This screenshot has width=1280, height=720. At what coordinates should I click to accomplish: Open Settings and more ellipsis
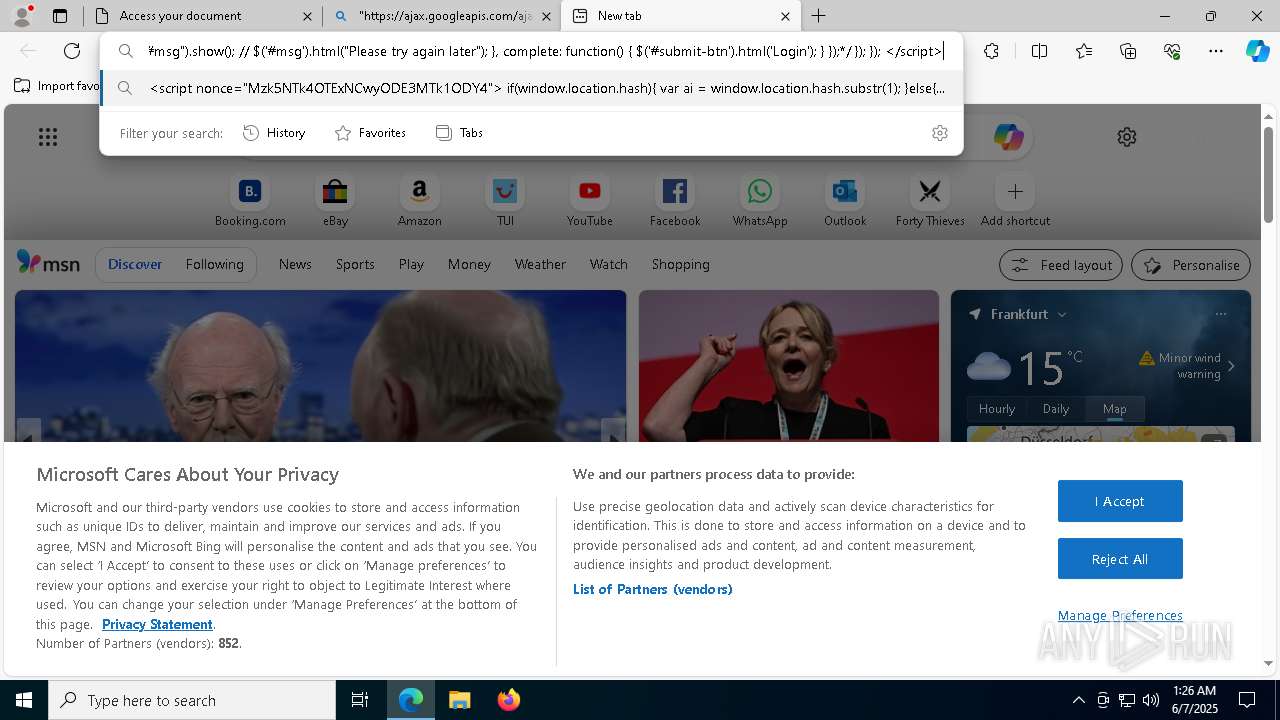tap(1216, 51)
